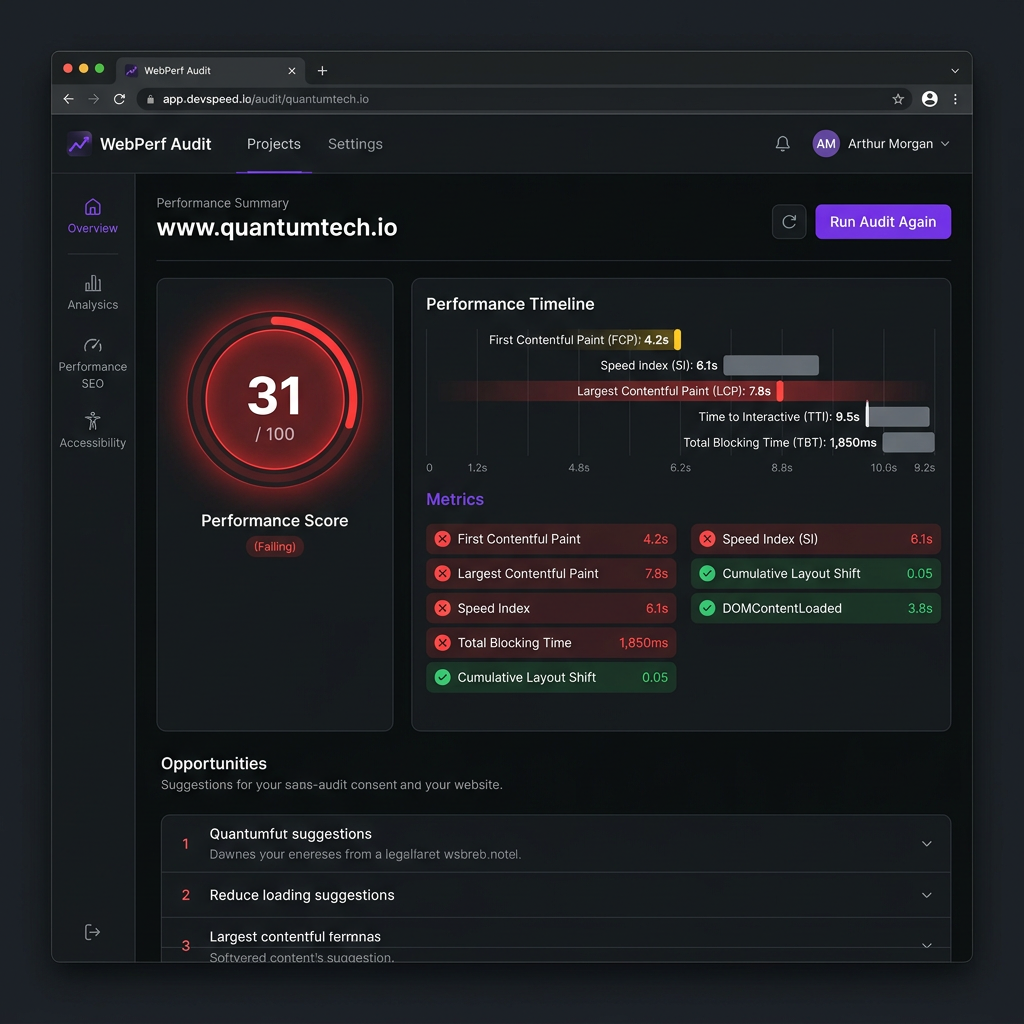Viewport: 1024px width, 1024px height.
Task: Click the Performance Timeline heading
Action: pos(510,304)
